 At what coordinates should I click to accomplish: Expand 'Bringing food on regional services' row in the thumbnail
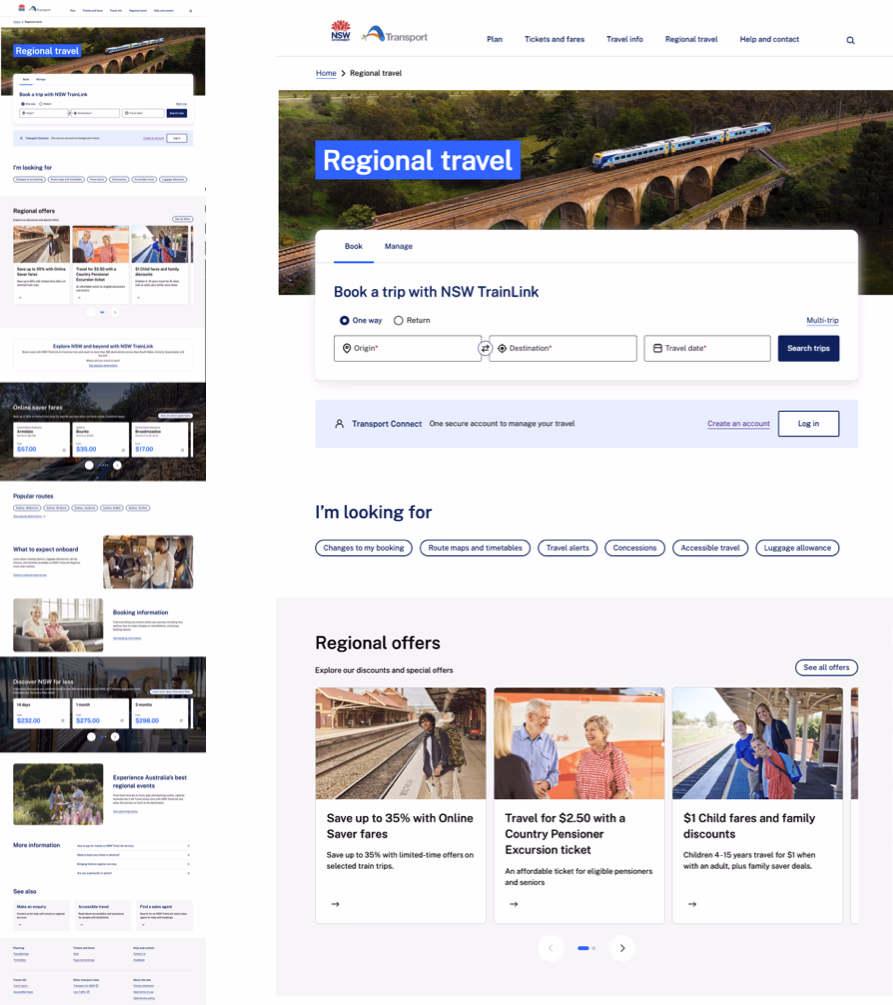pyautogui.click(x=133, y=864)
